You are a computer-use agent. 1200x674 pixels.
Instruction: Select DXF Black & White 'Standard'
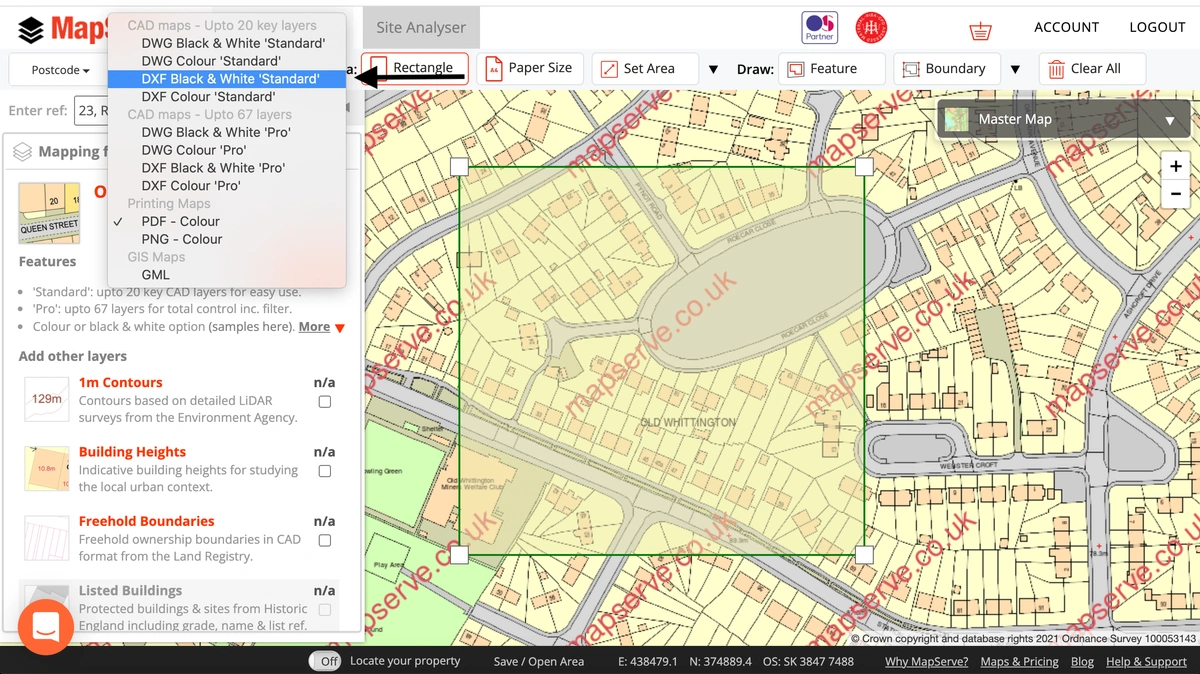point(227,79)
